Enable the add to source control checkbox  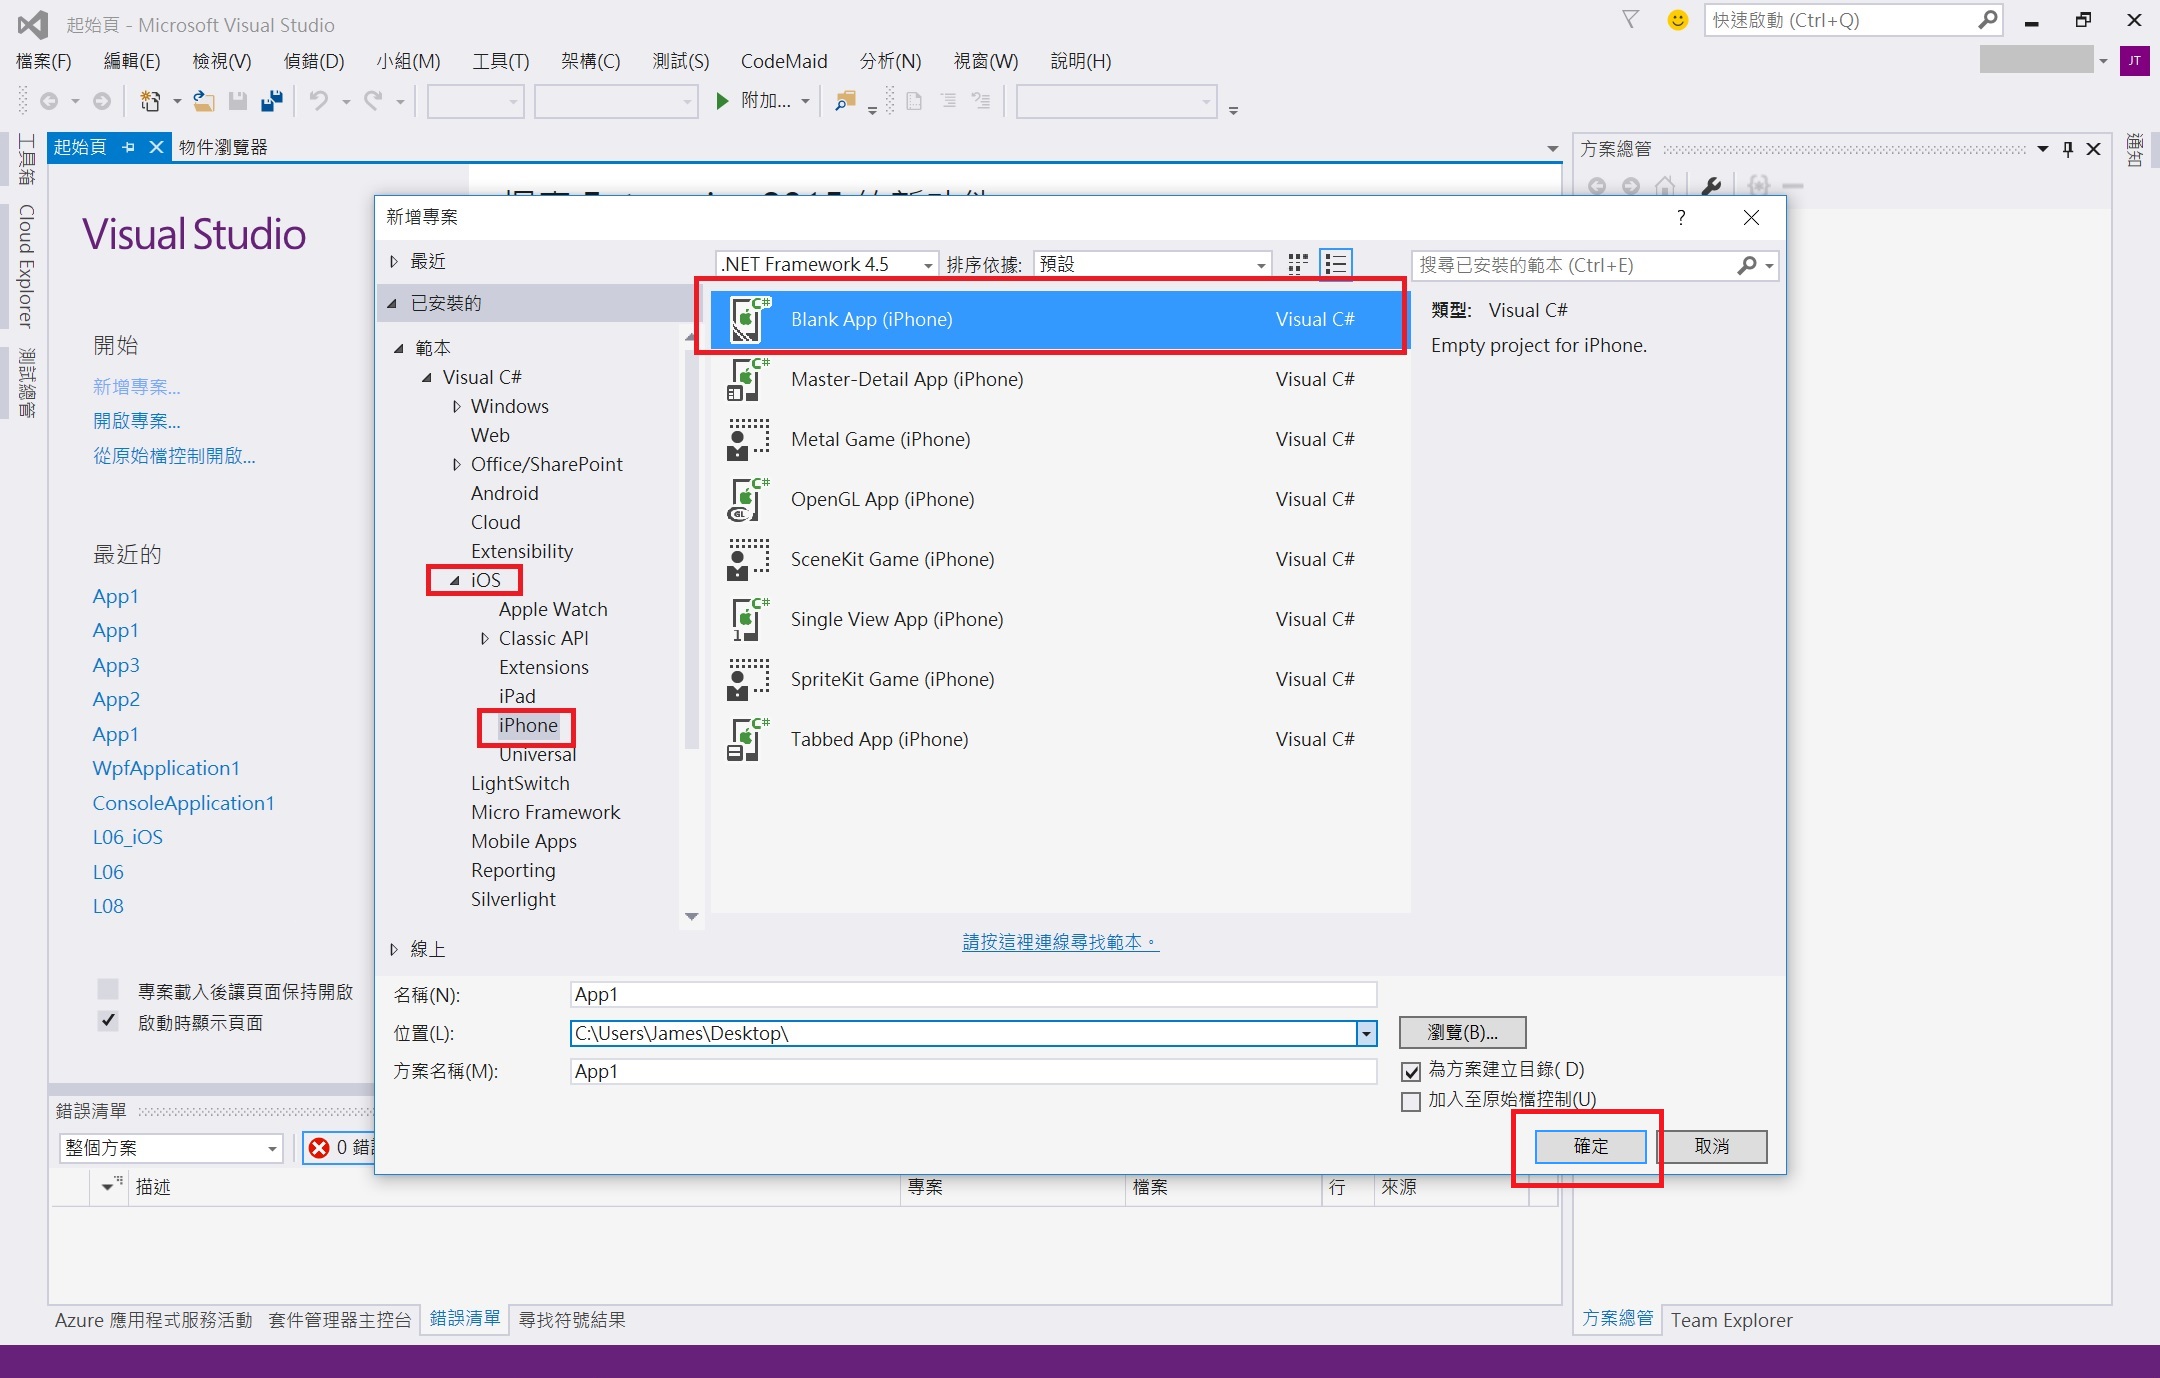(x=1411, y=1101)
